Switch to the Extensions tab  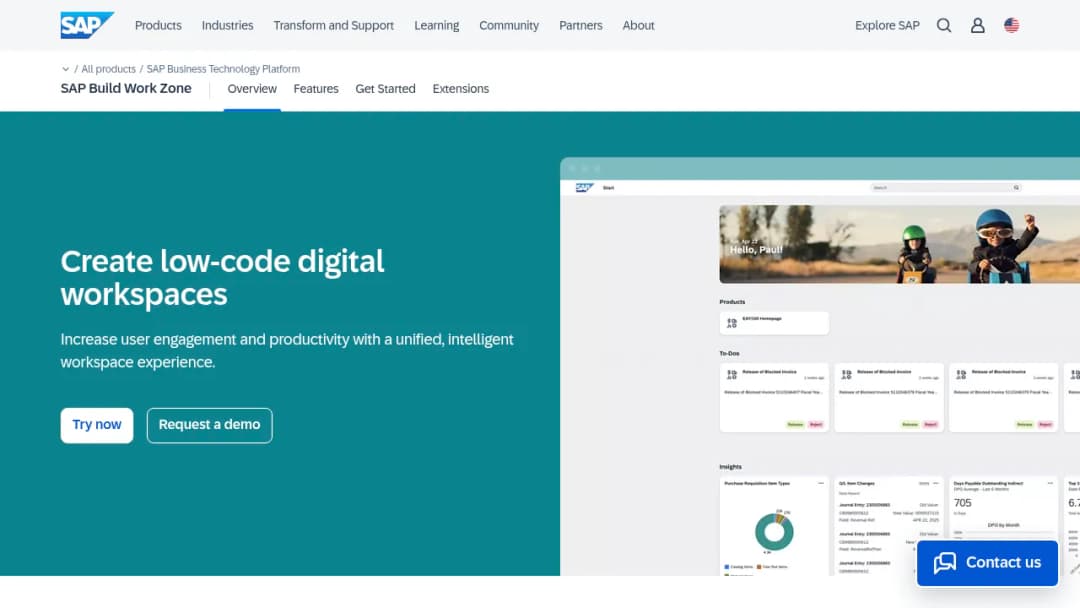[461, 89]
